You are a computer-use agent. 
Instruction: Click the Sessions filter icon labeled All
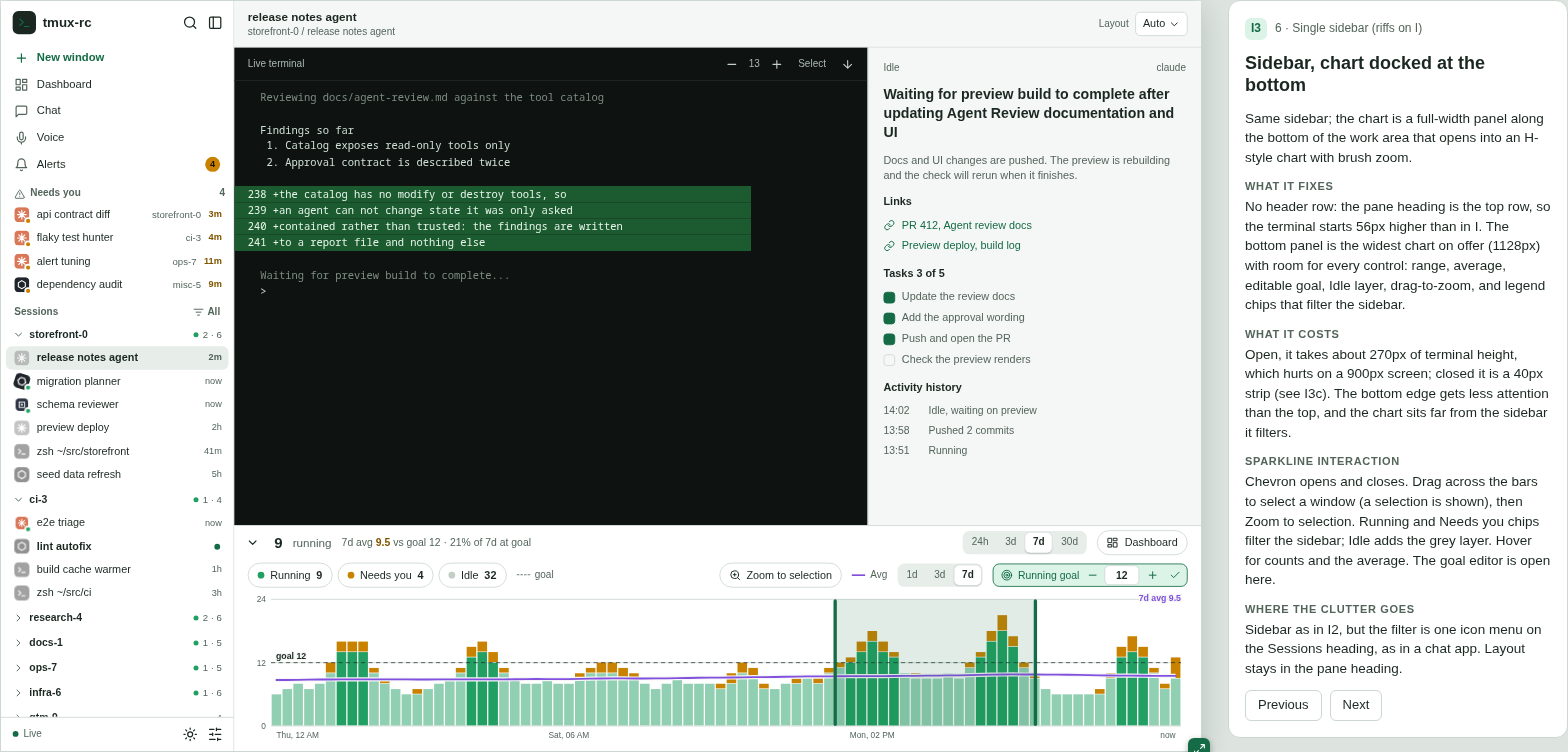pyautogui.click(x=206, y=312)
